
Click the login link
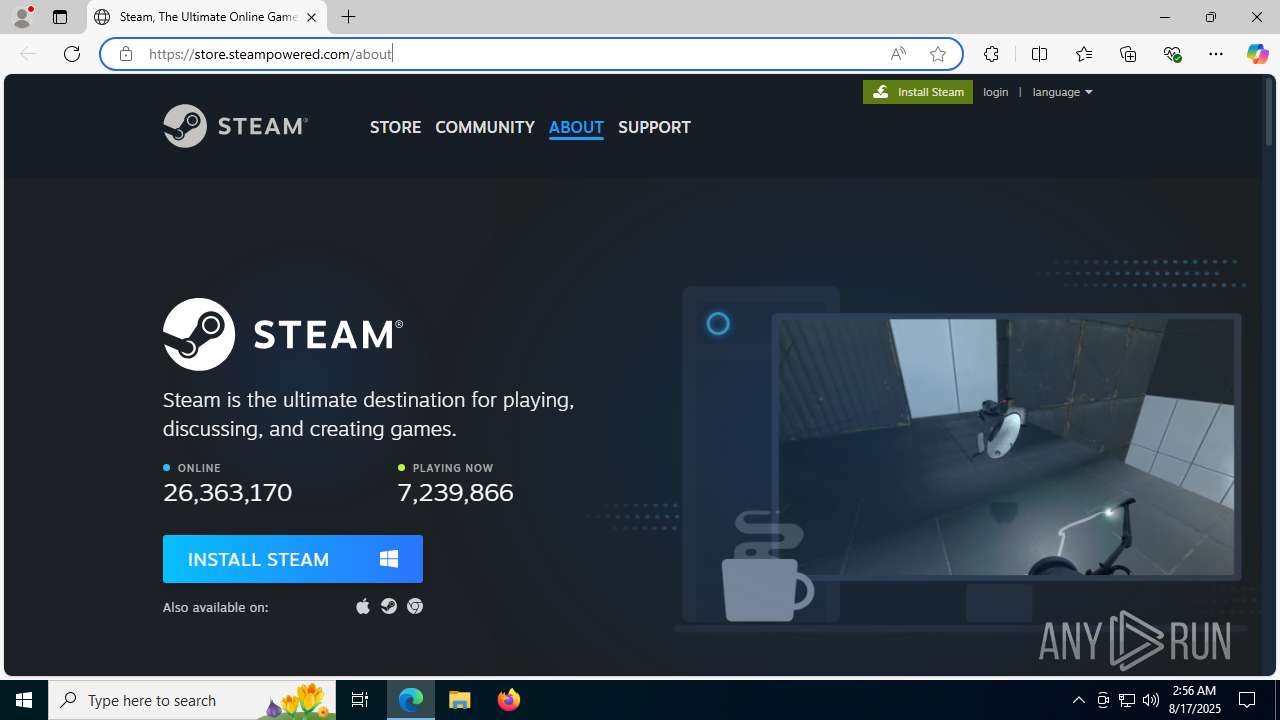pyautogui.click(x=996, y=92)
